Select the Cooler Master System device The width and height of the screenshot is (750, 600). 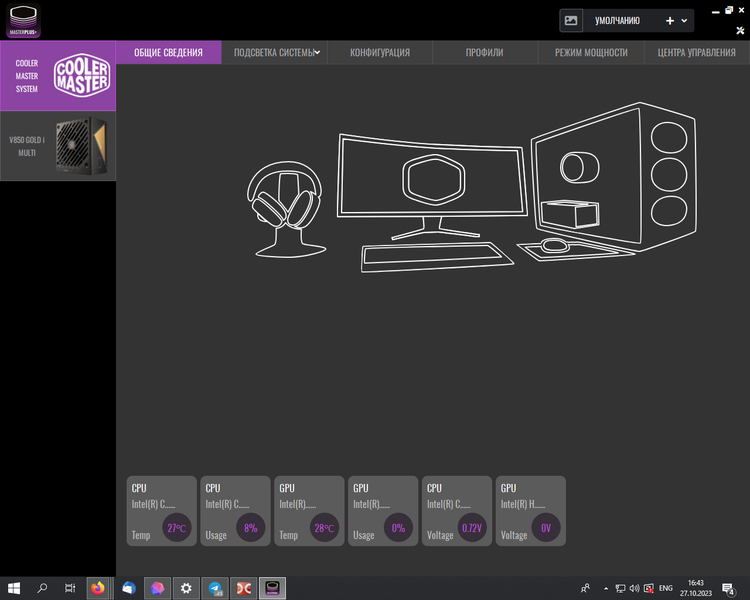58,76
